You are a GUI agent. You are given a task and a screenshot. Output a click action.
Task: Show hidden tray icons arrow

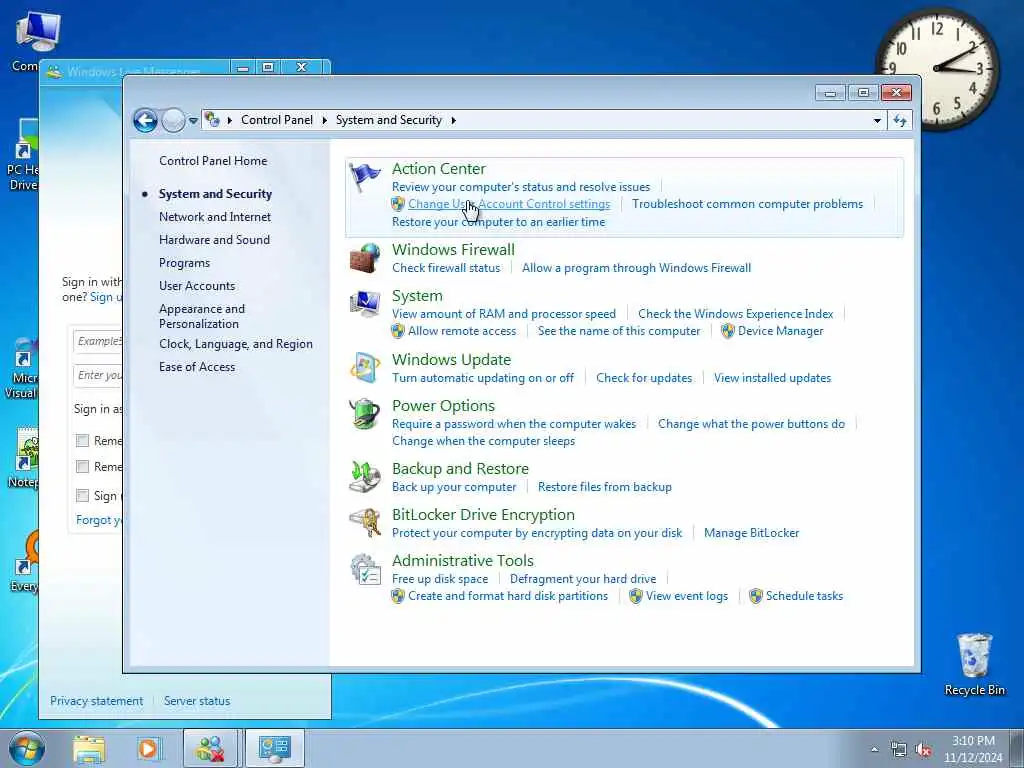tap(874, 750)
